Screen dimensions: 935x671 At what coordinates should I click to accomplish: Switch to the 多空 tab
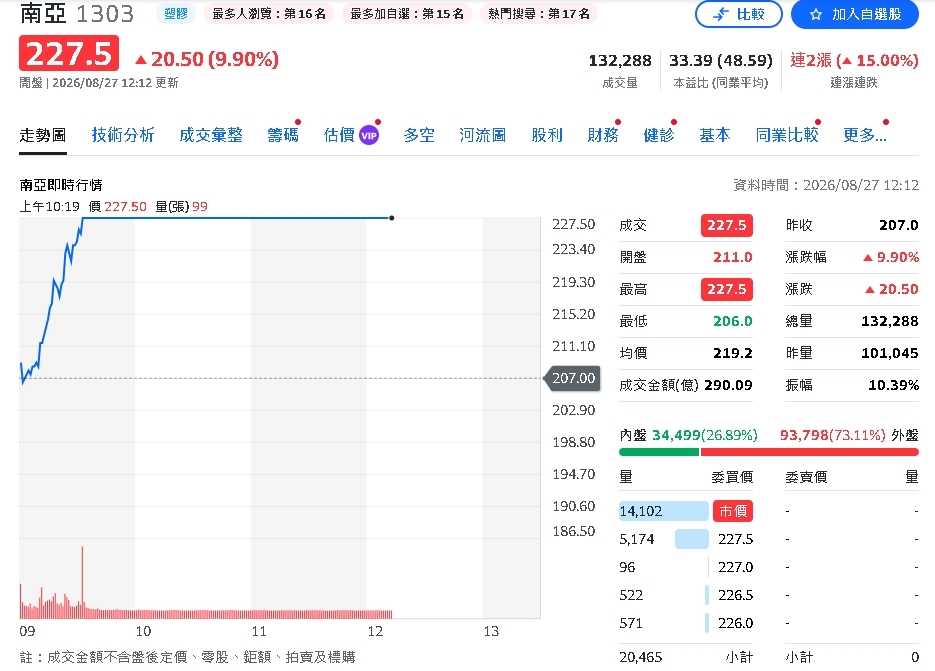click(x=419, y=135)
